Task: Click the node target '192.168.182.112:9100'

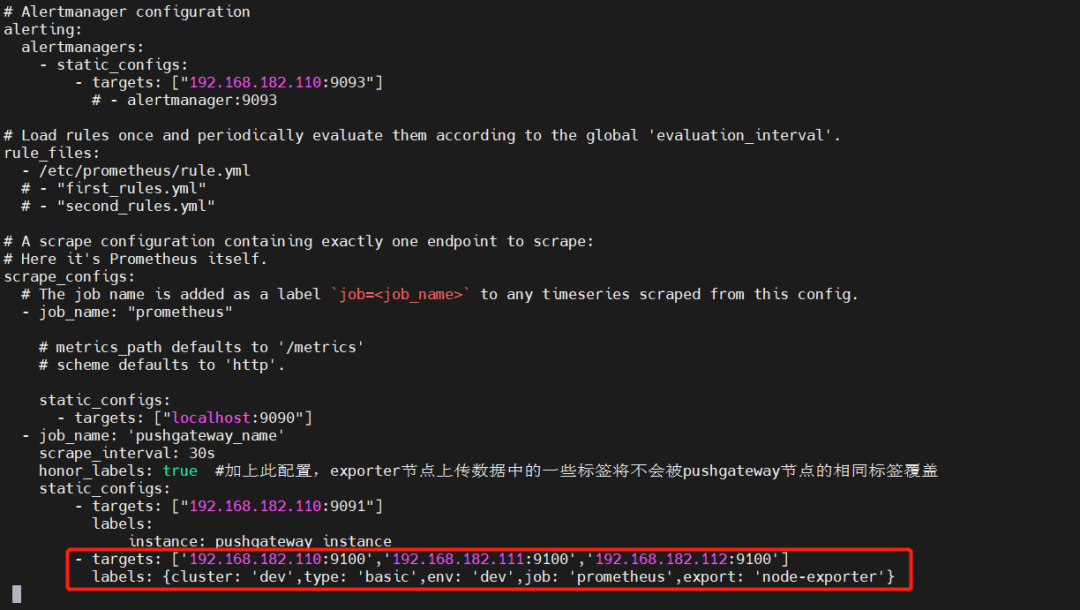Action: [687, 559]
